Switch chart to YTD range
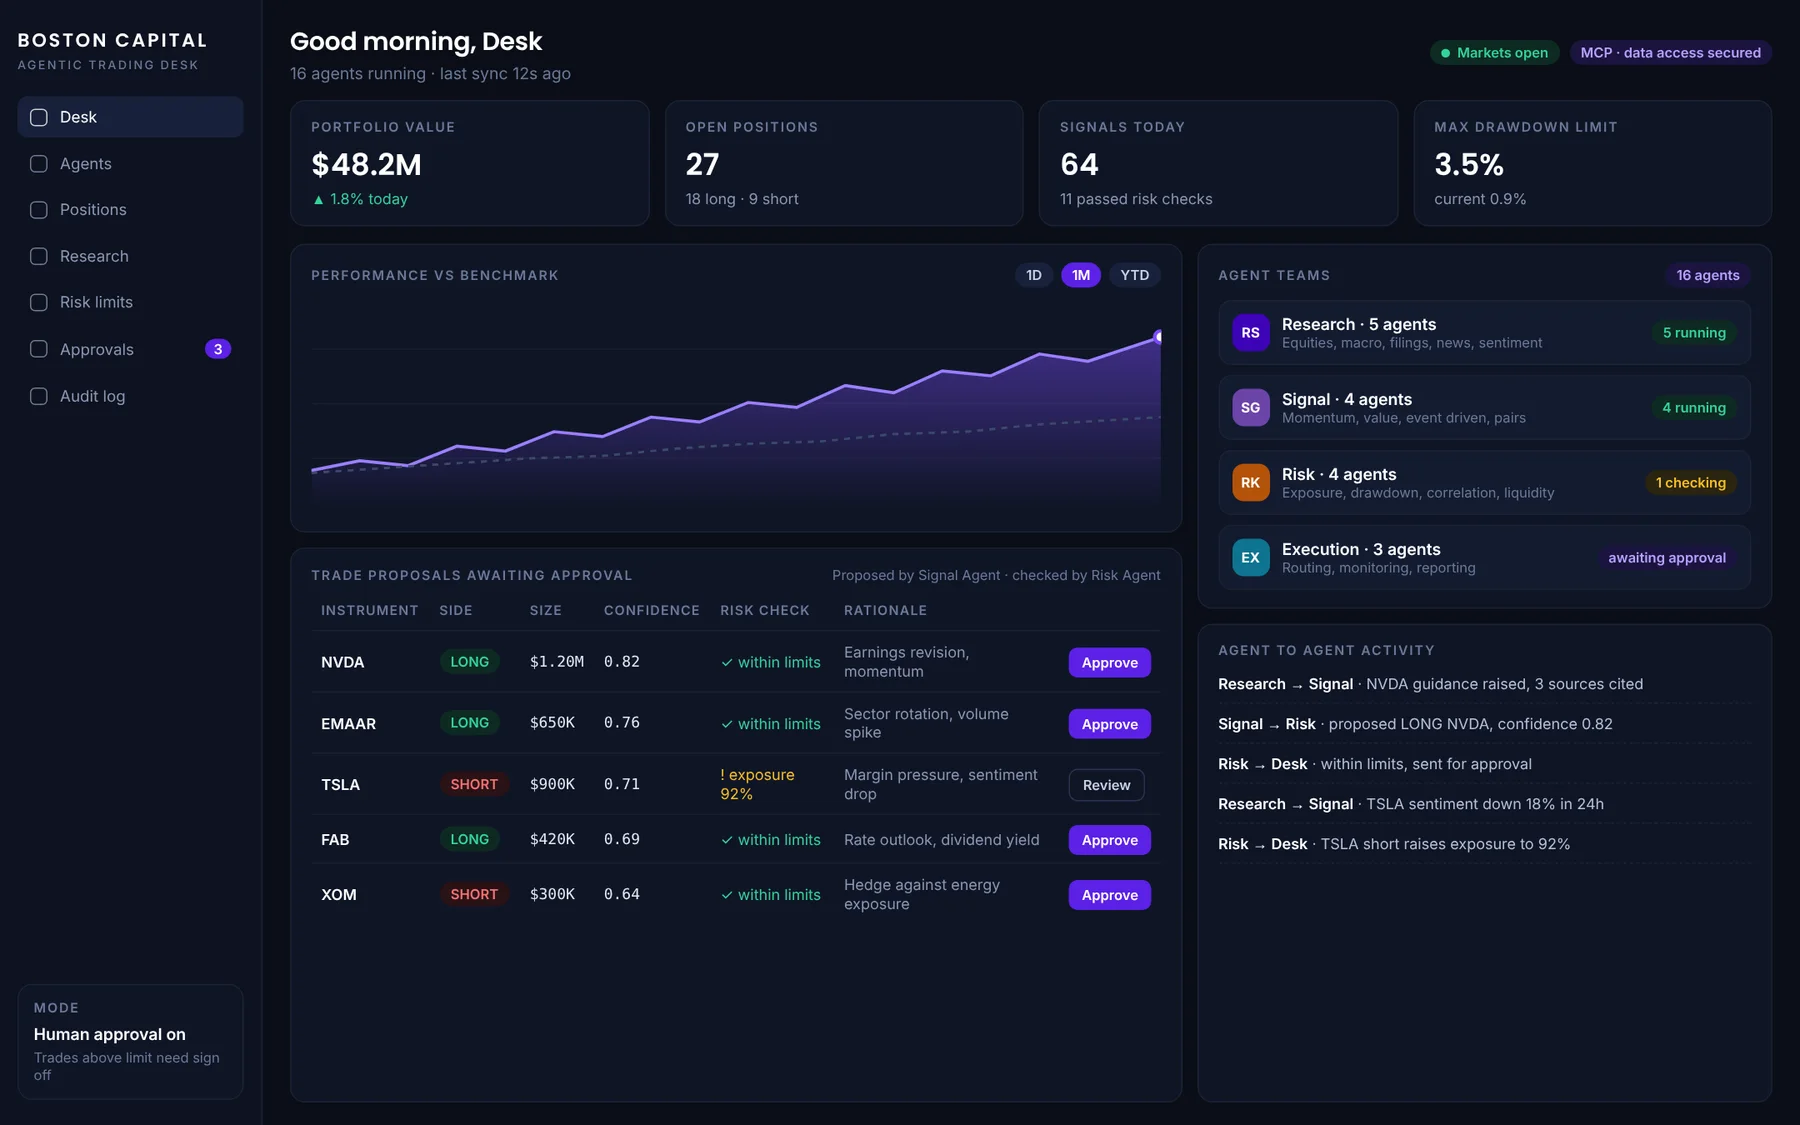 (1134, 275)
